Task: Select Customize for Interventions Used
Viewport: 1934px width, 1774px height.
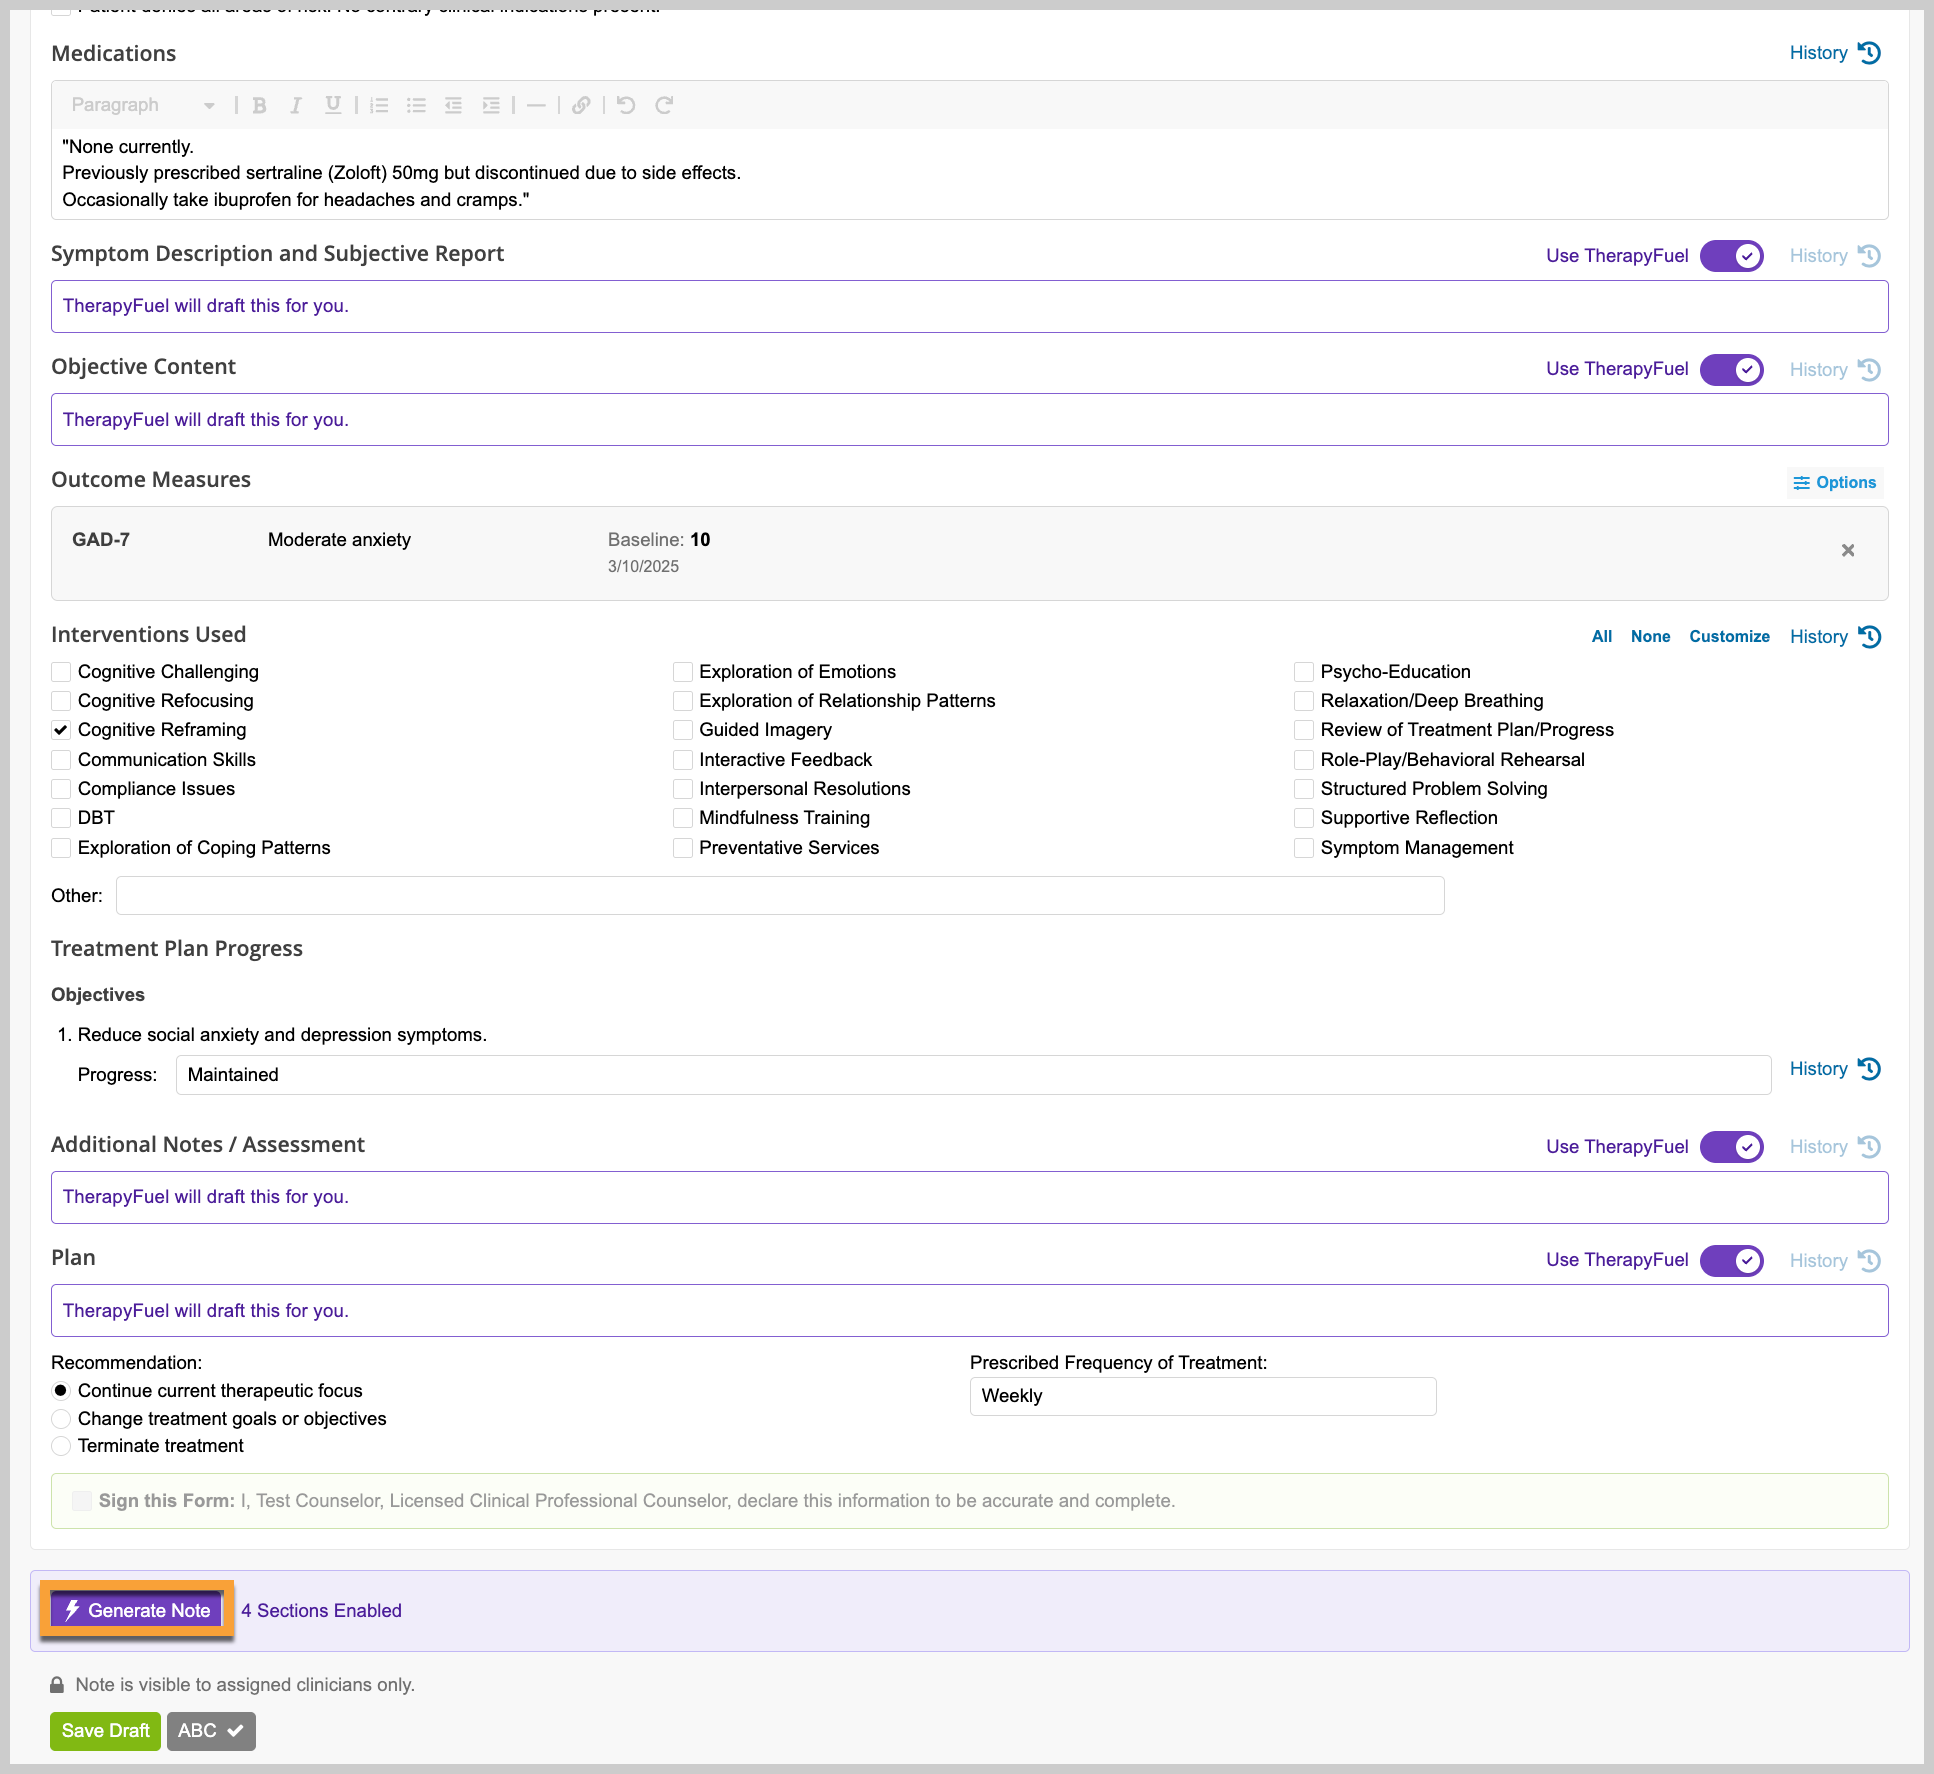Action: pos(1729,636)
